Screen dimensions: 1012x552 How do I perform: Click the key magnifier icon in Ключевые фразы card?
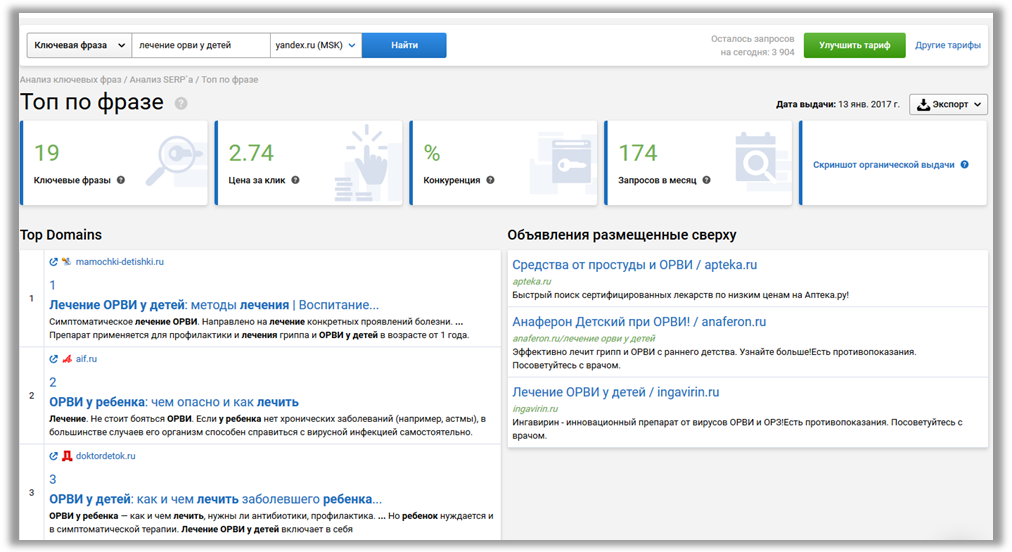point(174,159)
